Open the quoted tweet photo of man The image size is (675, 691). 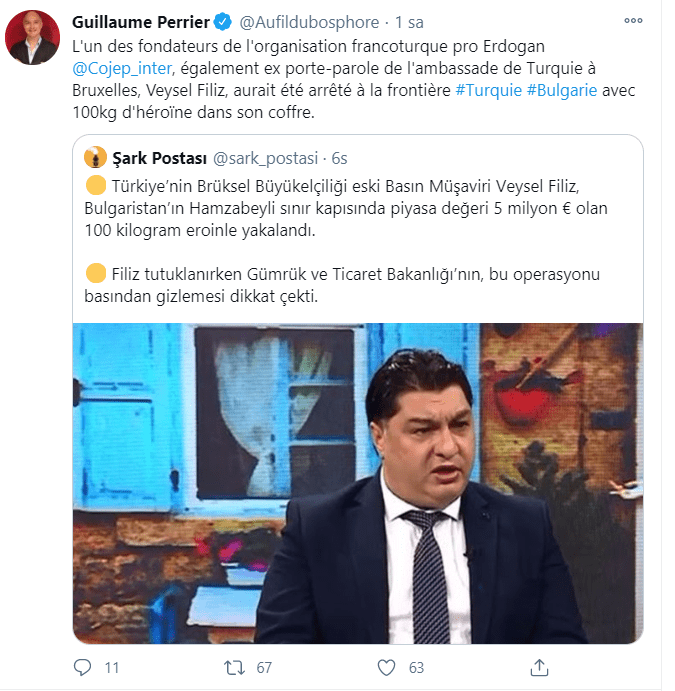[x=358, y=483]
